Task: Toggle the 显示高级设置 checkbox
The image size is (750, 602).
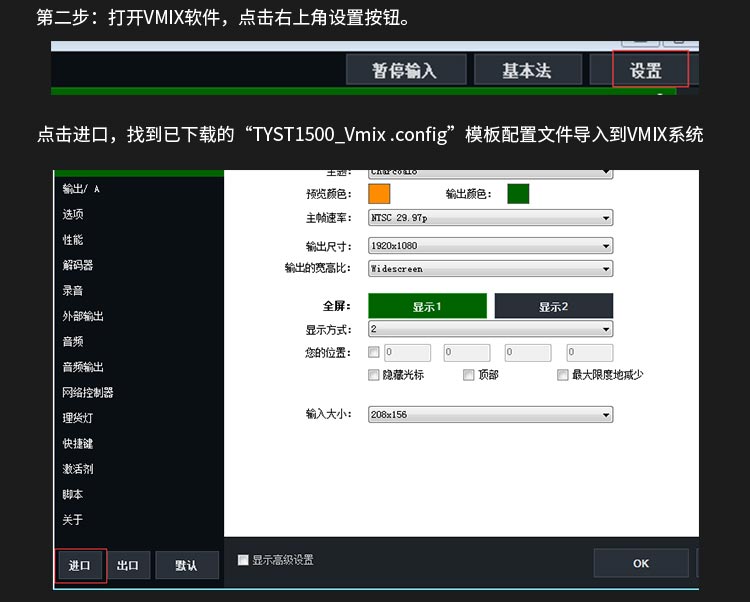Action: 243,560
